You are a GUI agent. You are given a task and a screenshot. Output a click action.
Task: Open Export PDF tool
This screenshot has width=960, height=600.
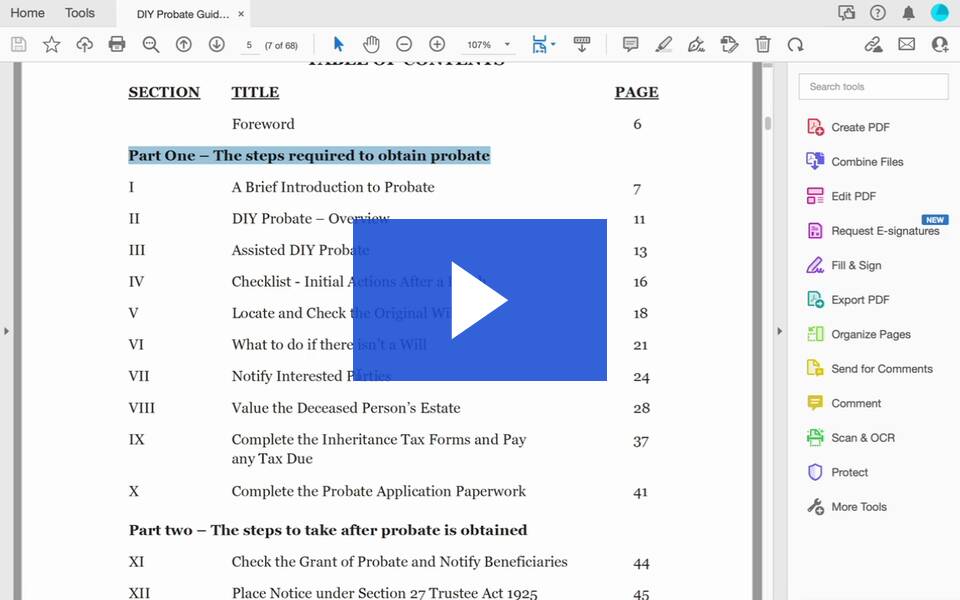[849, 299]
